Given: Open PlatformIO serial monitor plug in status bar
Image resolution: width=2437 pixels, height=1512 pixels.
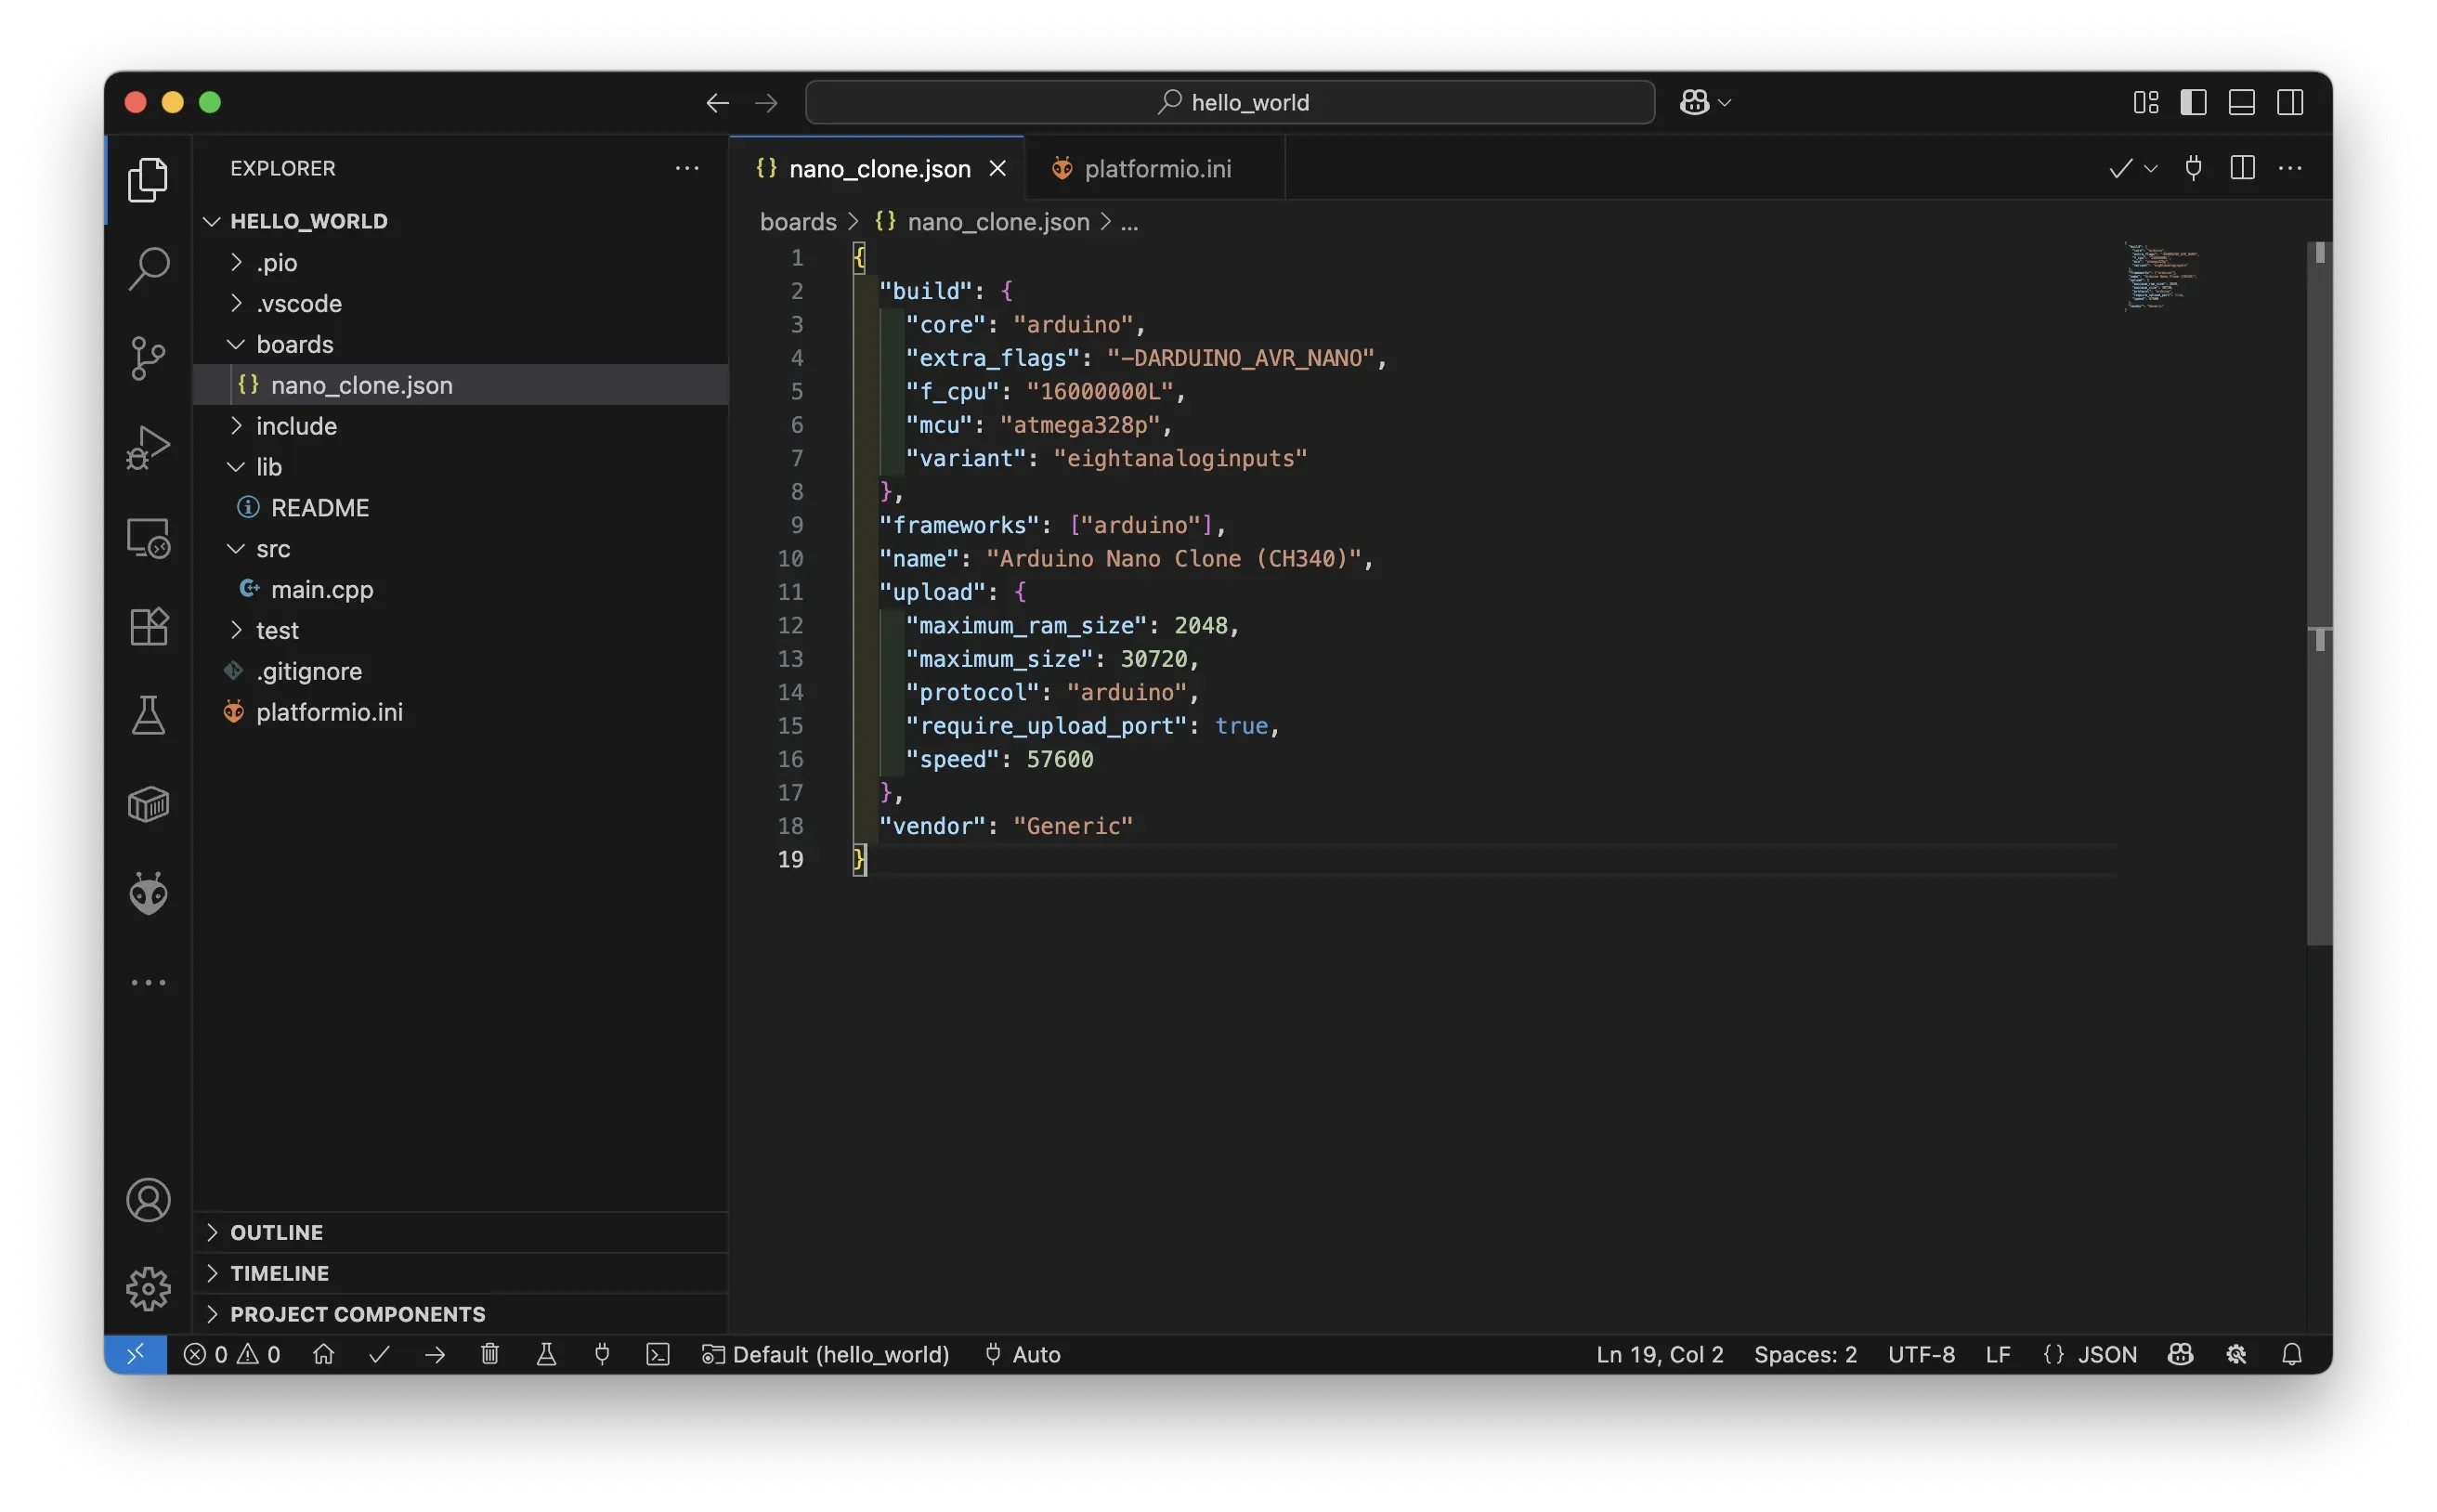Looking at the screenshot, I should 602,1354.
